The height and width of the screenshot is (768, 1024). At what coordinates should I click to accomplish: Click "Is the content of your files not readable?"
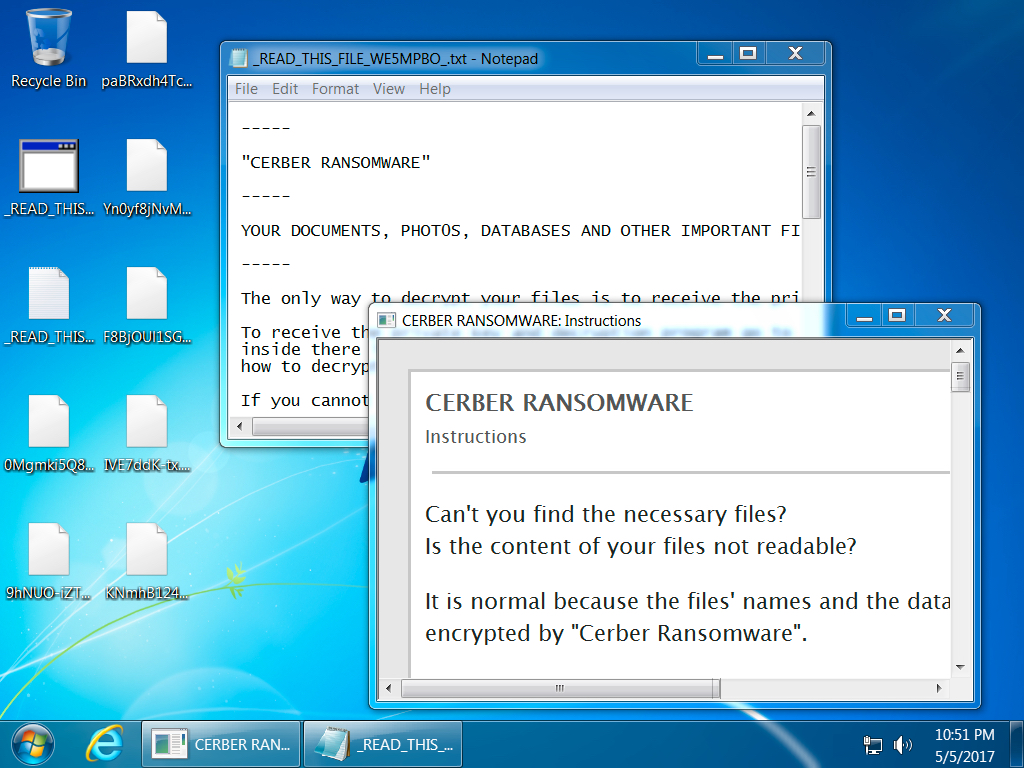(x=641, y=547)
